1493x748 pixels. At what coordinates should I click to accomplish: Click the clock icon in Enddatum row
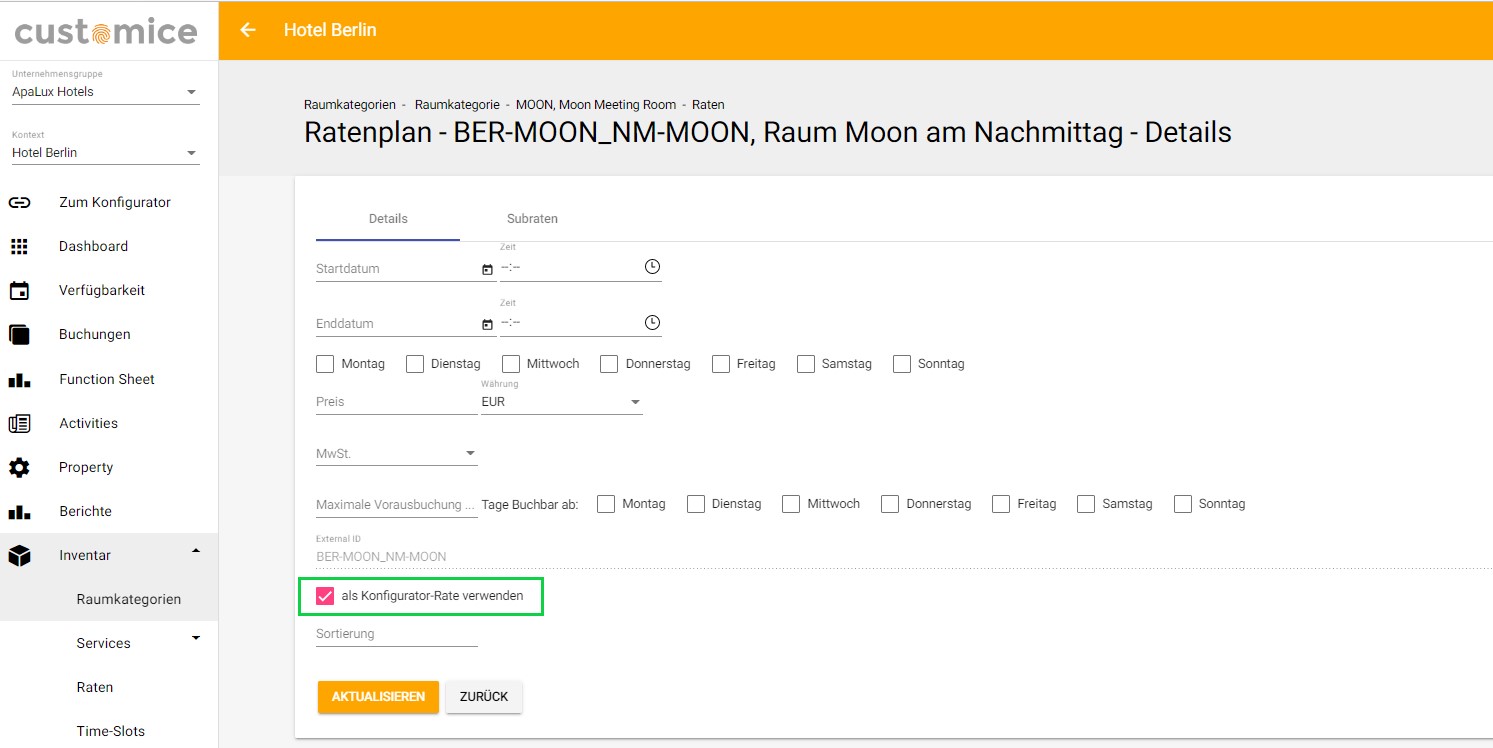[652, 323]
